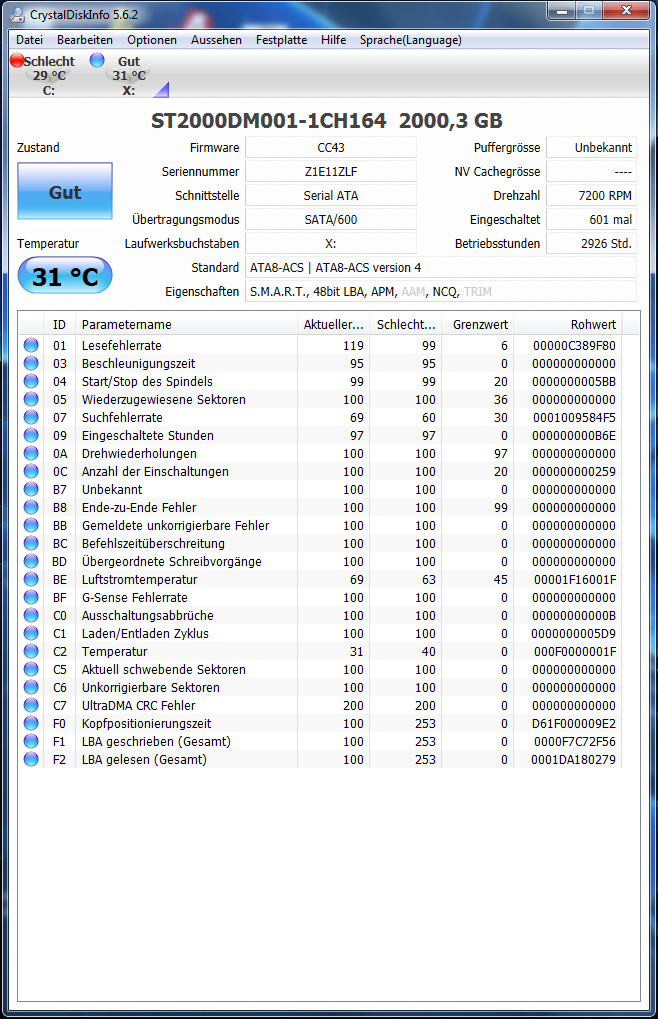Screen dimensions: 658x1019
Task: Open the Bearbeiten menu
Action: pos(84,40)
